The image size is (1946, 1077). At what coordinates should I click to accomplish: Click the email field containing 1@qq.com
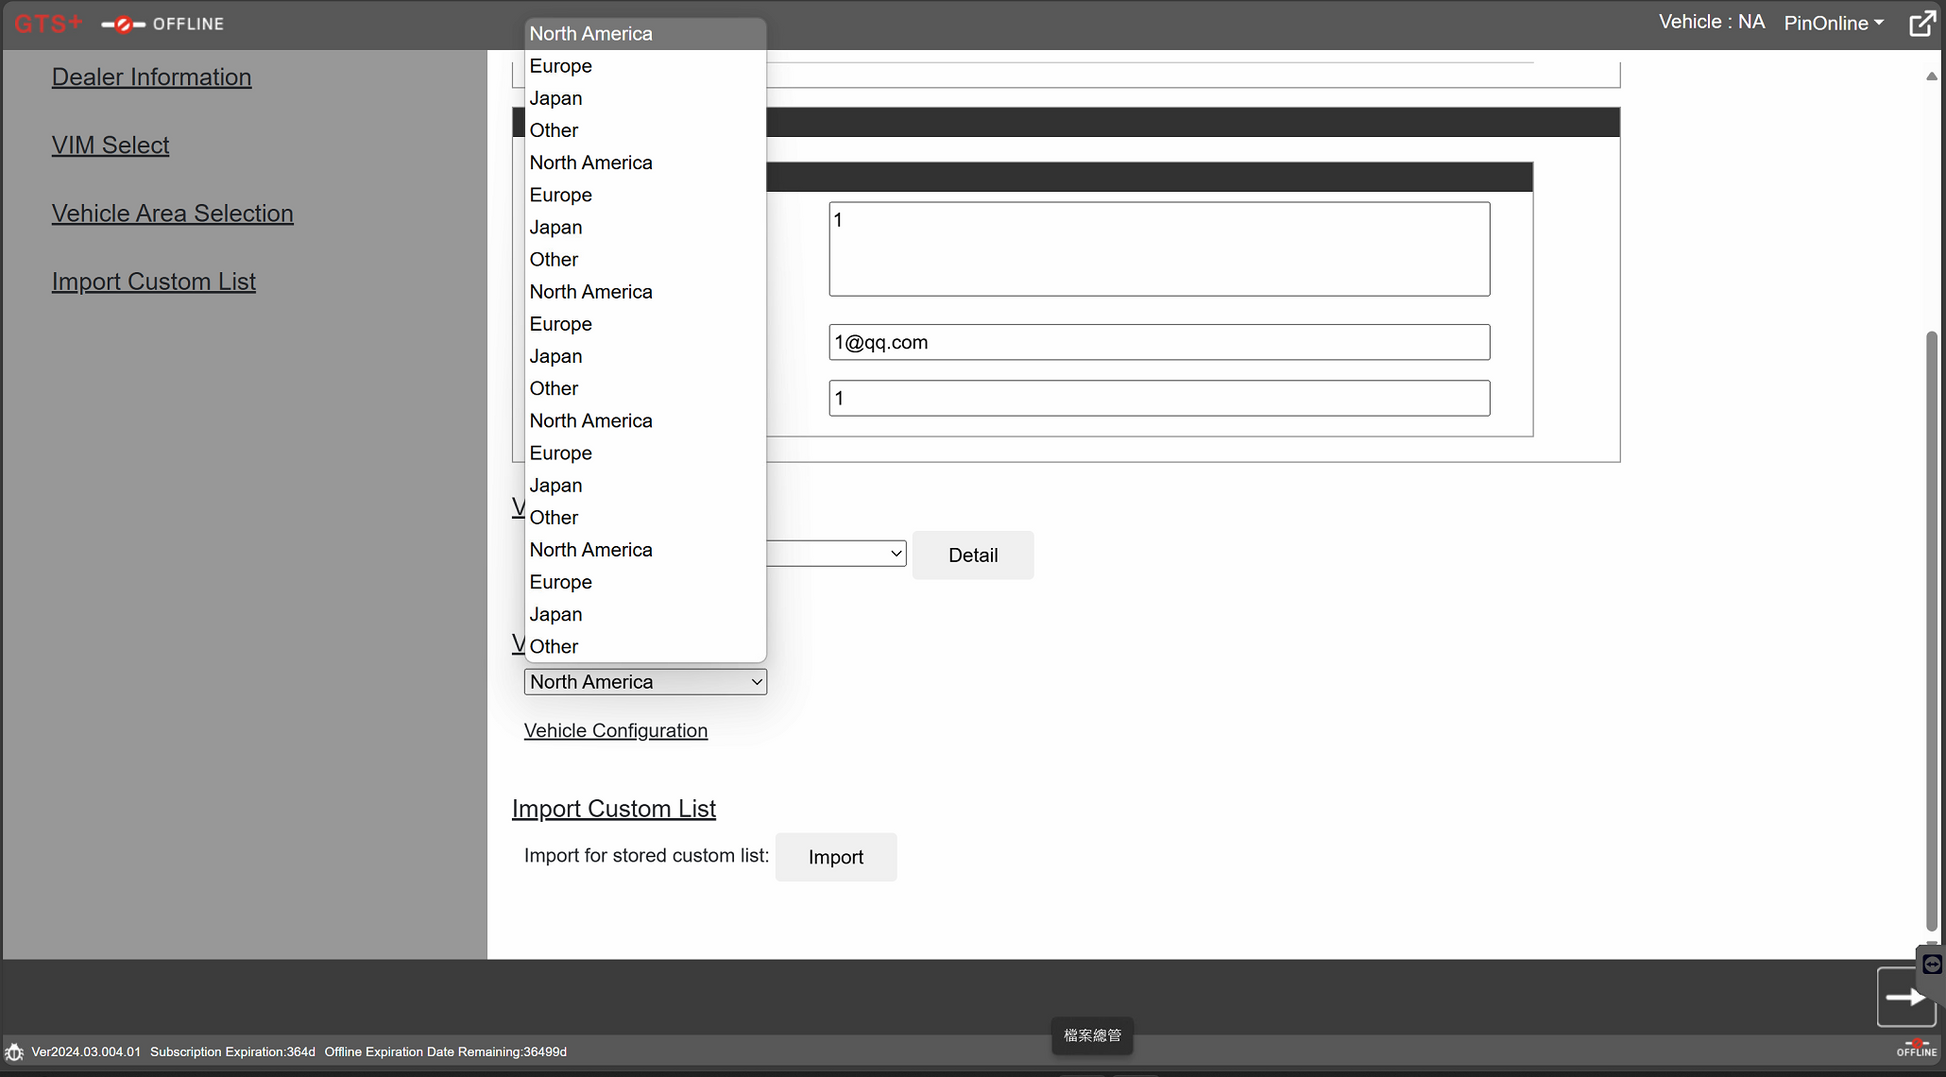coord(1158,343)
